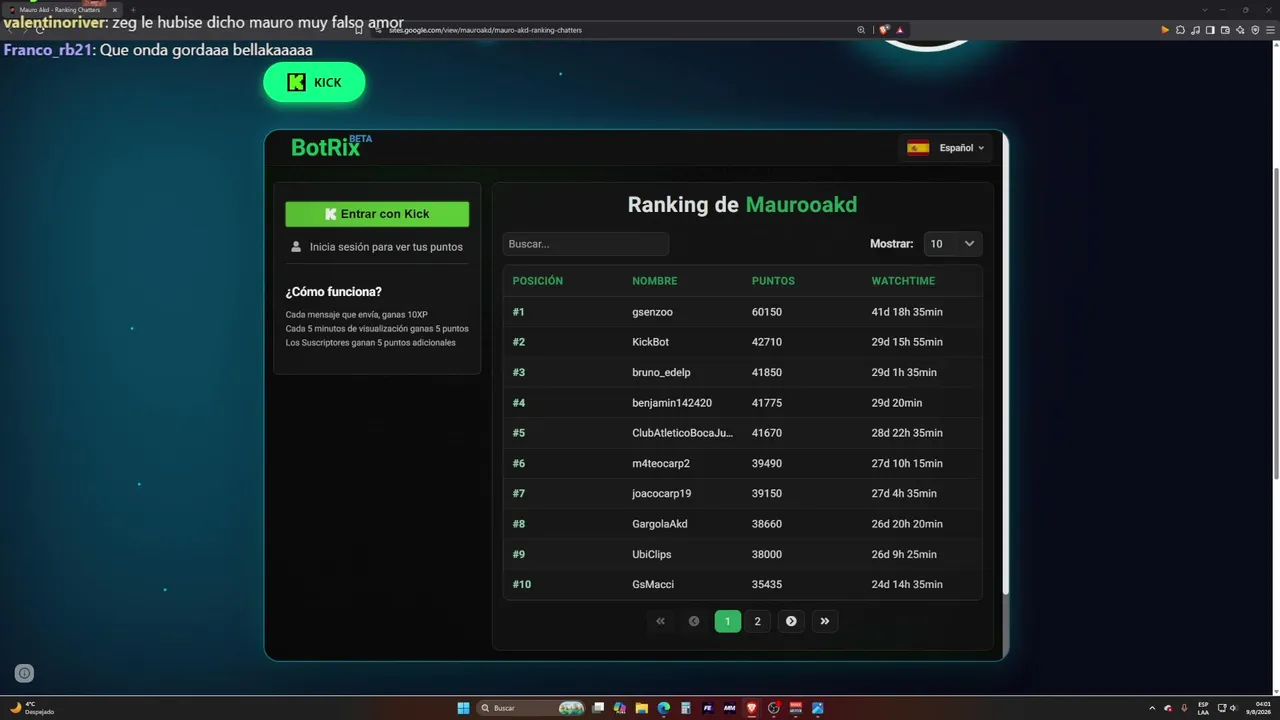Click the 60150 points value
1280x720 pixels.
(767, 312)
